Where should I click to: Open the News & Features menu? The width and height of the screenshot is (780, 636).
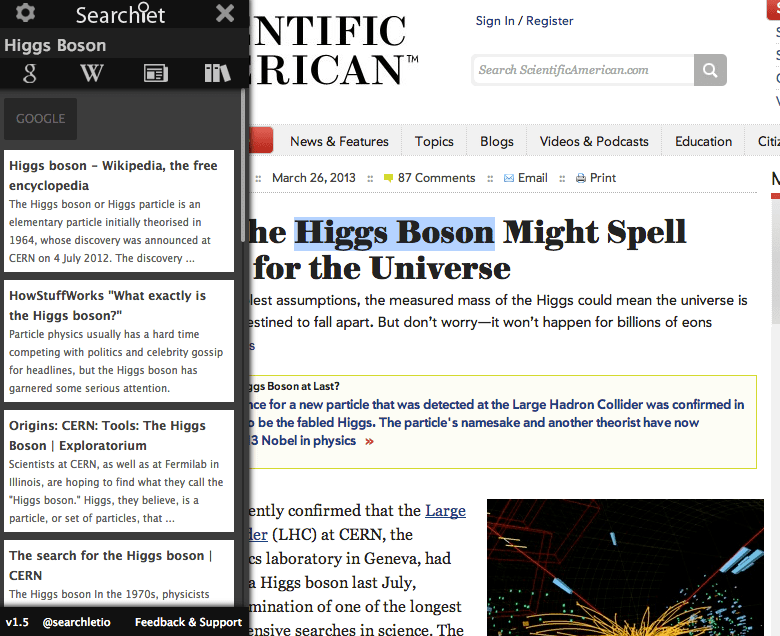(337, 141)
